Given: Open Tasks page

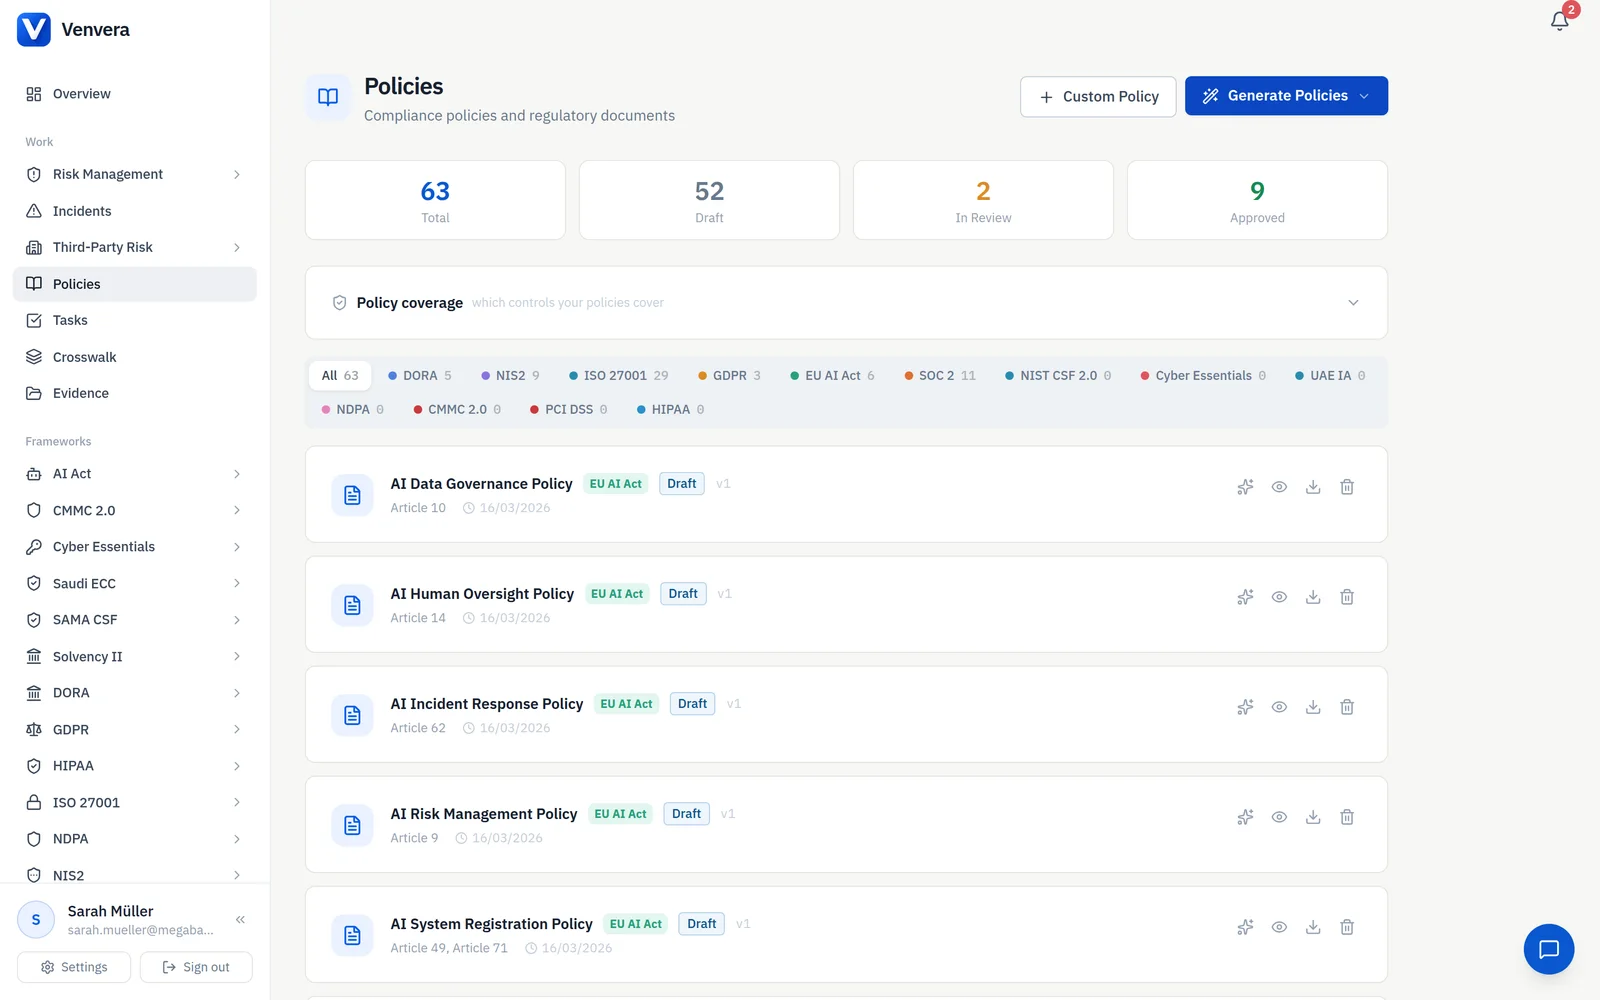Looking at the screenshot, I should click(135, 320).
